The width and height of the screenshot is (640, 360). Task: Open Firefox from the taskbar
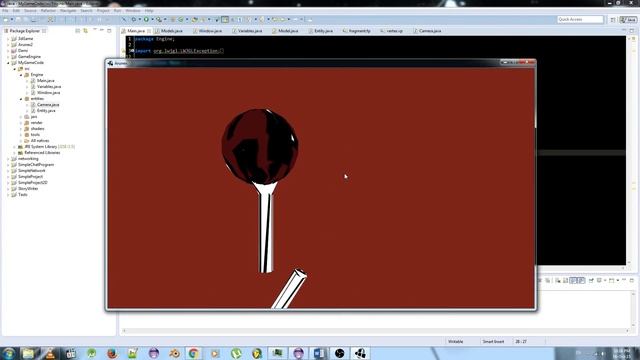tap(112, 353)
